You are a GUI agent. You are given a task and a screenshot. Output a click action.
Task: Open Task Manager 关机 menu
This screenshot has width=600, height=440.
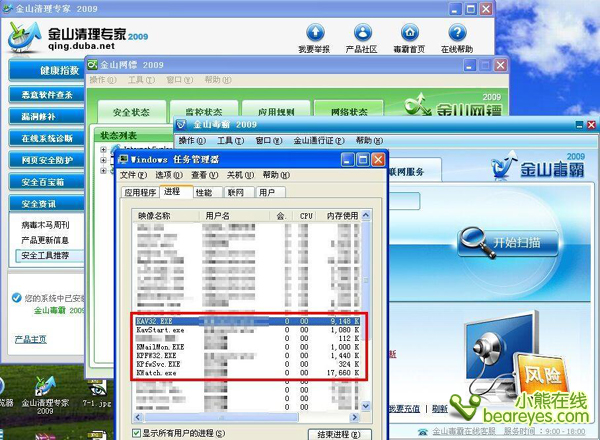pyautogui.click(x=240, y=175)
